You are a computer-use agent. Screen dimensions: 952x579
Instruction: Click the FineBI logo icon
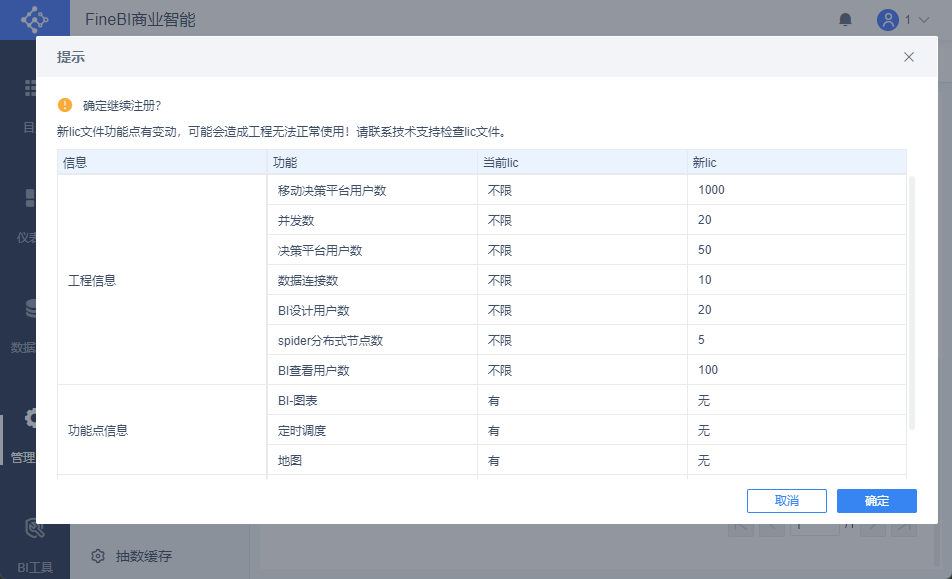(34, 19)
